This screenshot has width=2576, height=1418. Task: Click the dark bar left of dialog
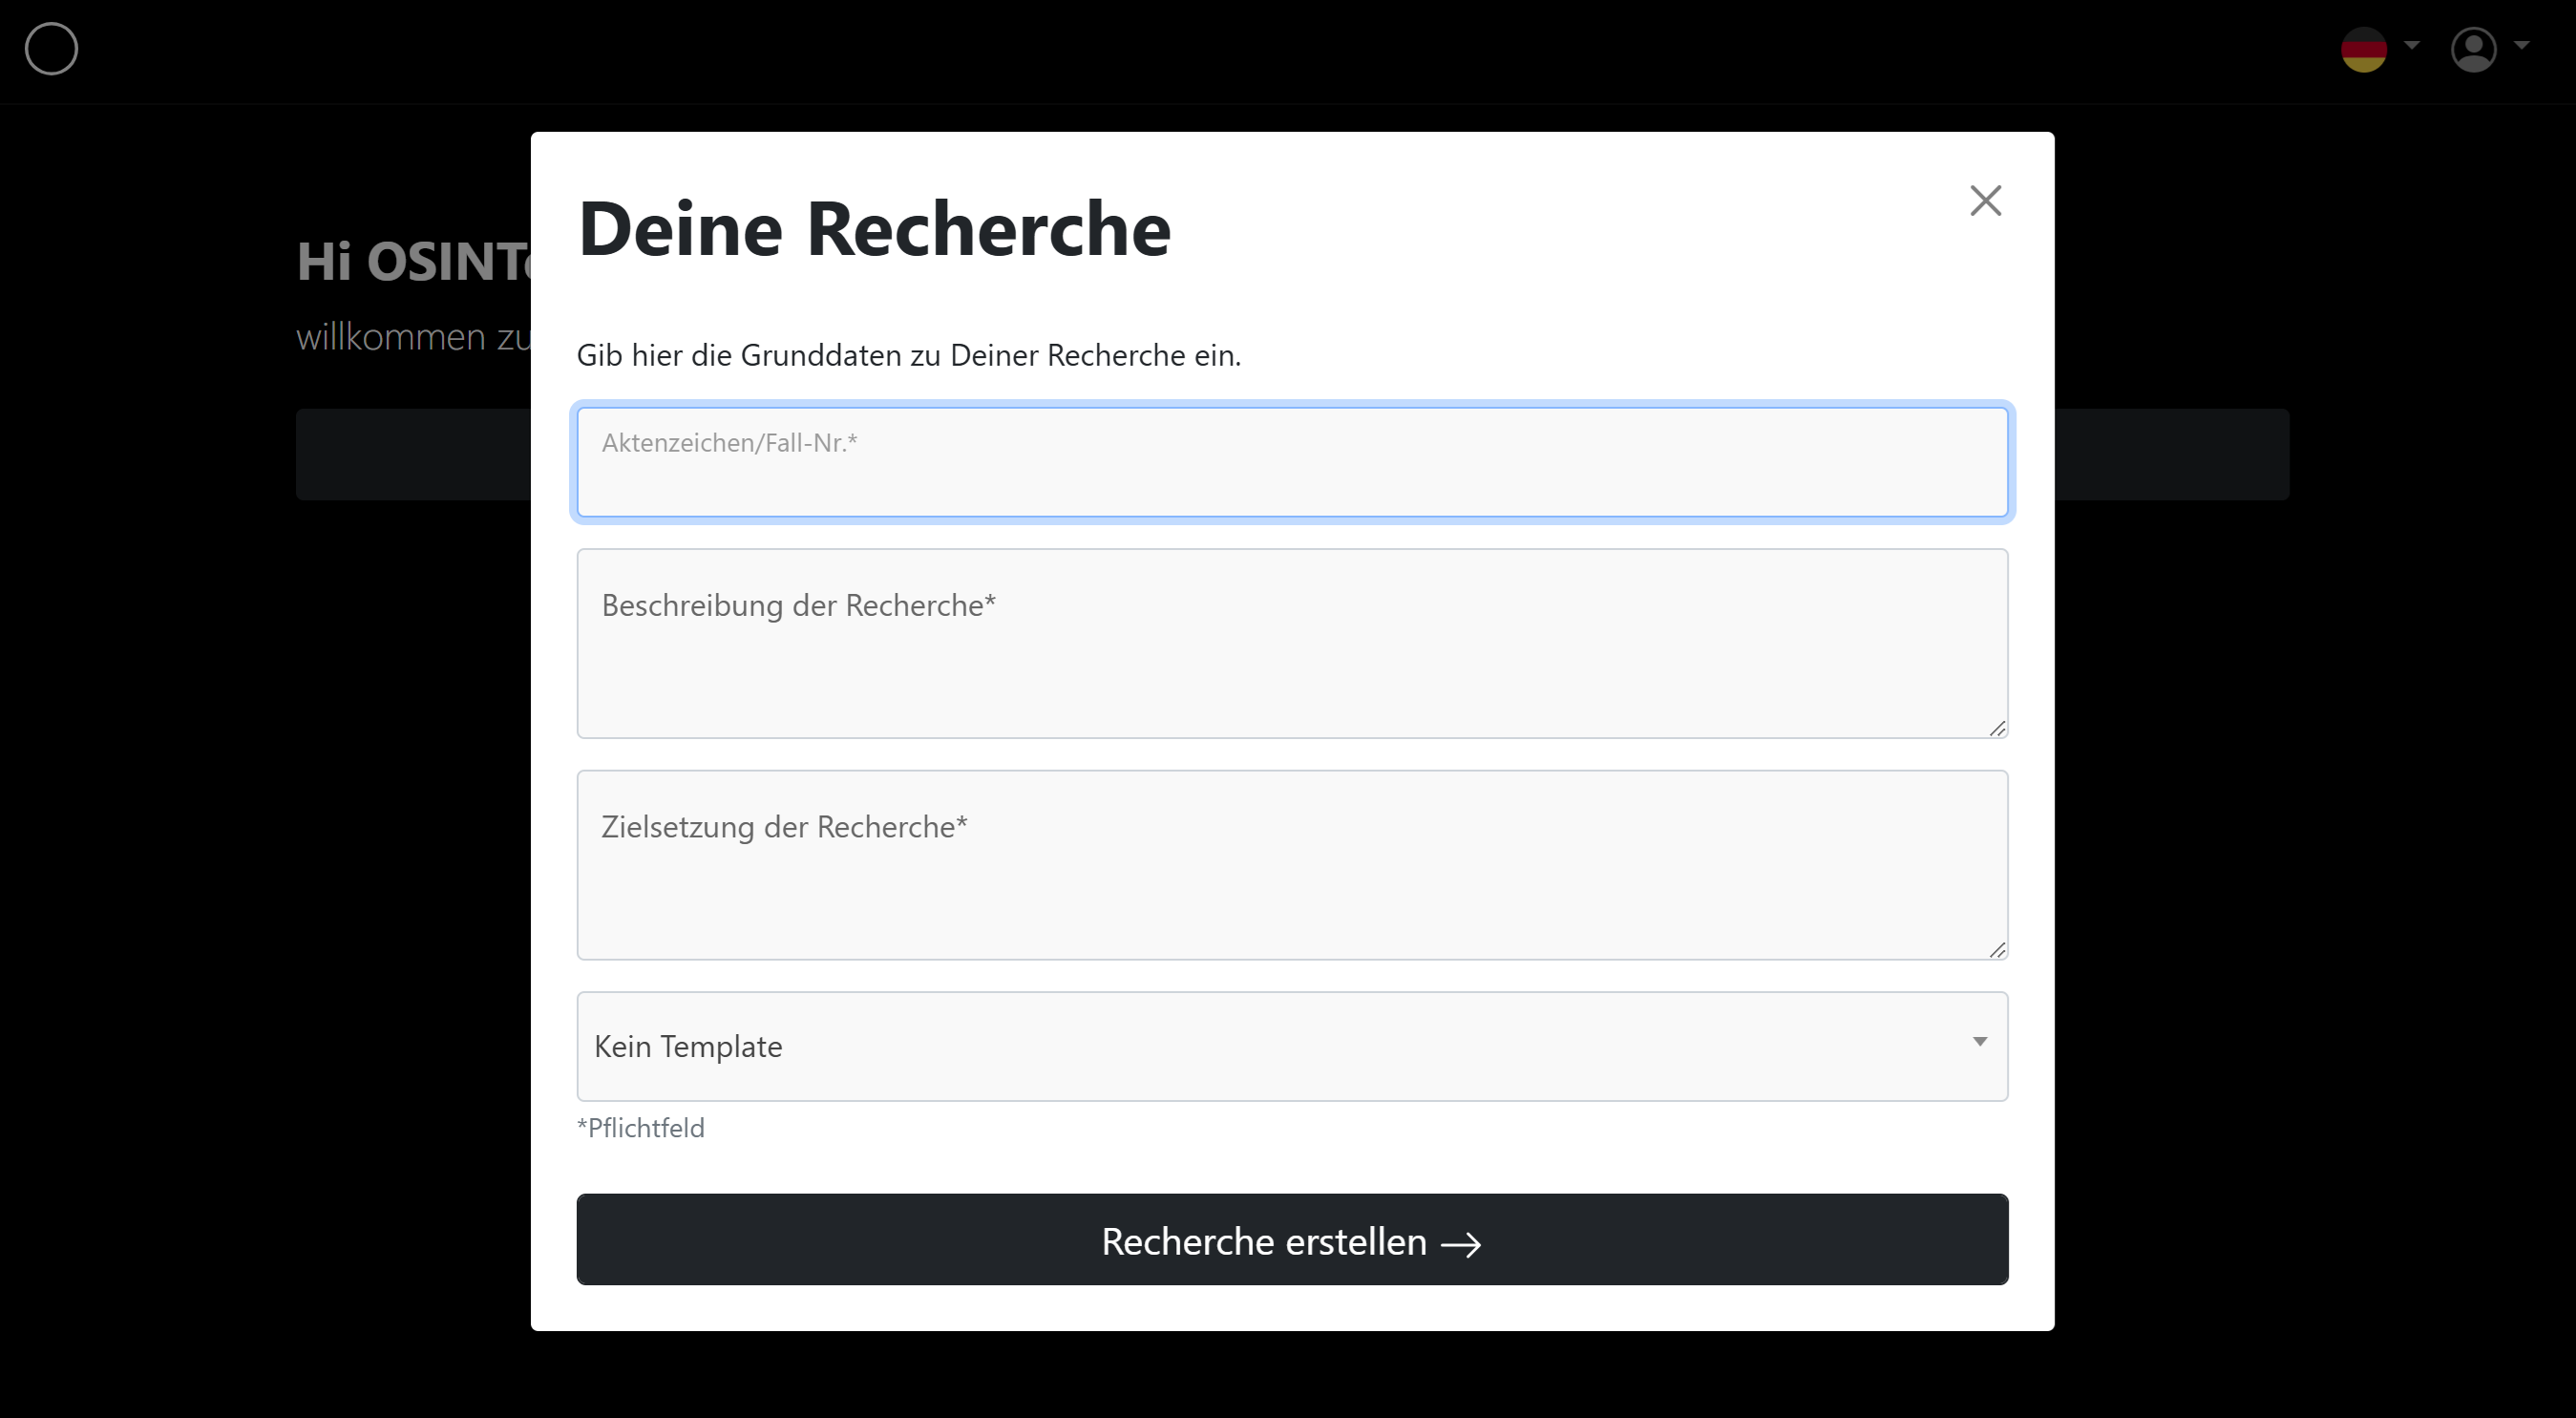tap(412, 454)
